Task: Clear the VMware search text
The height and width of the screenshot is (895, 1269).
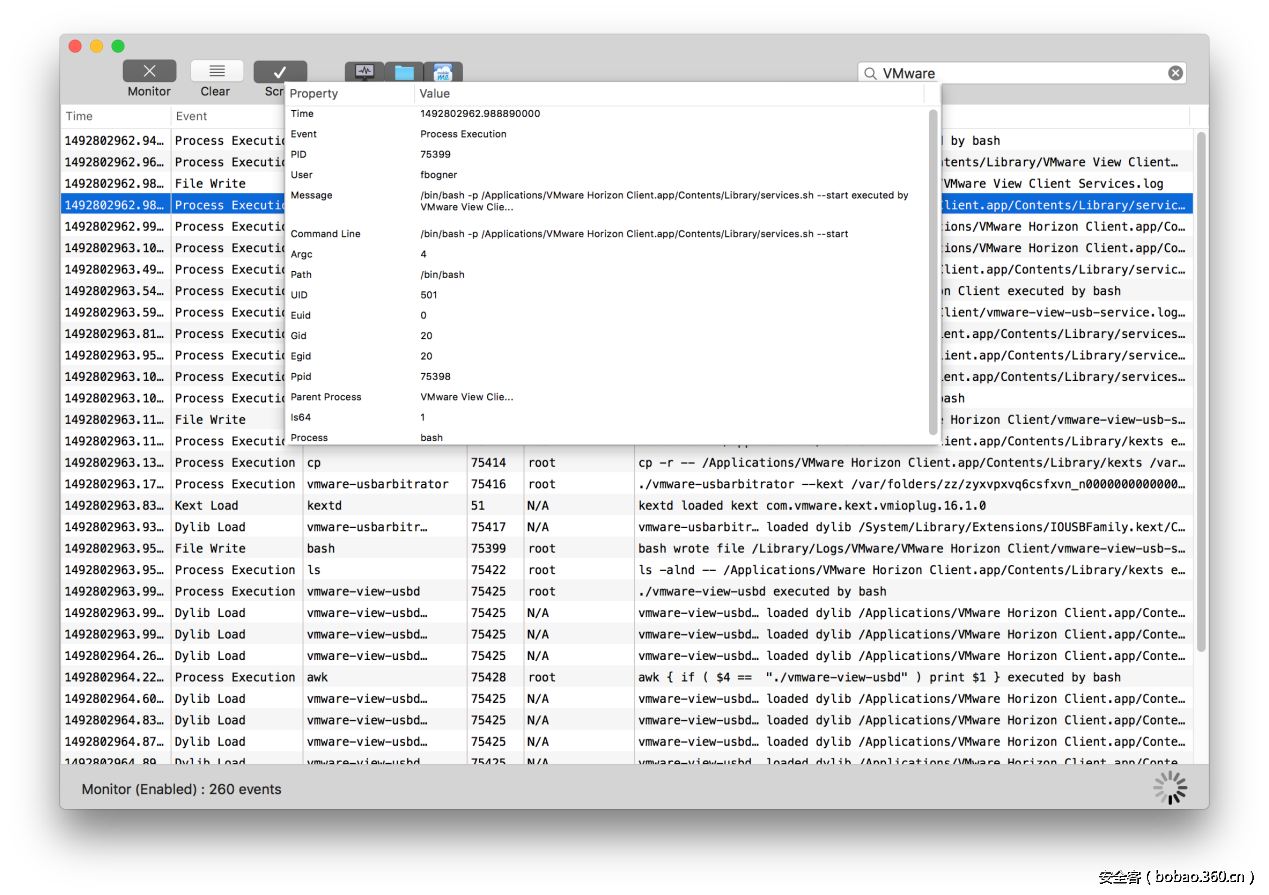Action: 1175,73
